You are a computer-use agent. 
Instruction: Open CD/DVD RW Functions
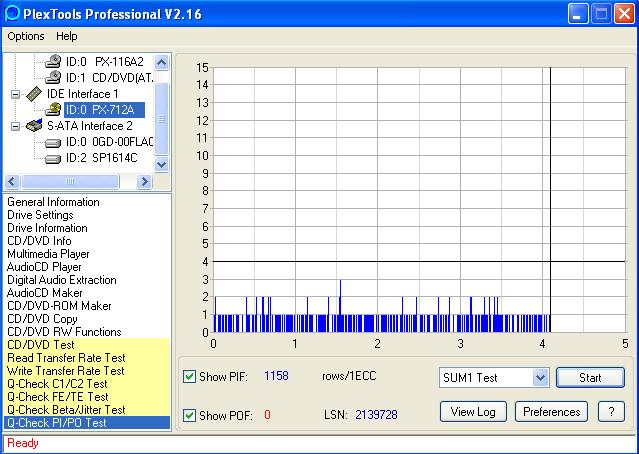(64, 332)
